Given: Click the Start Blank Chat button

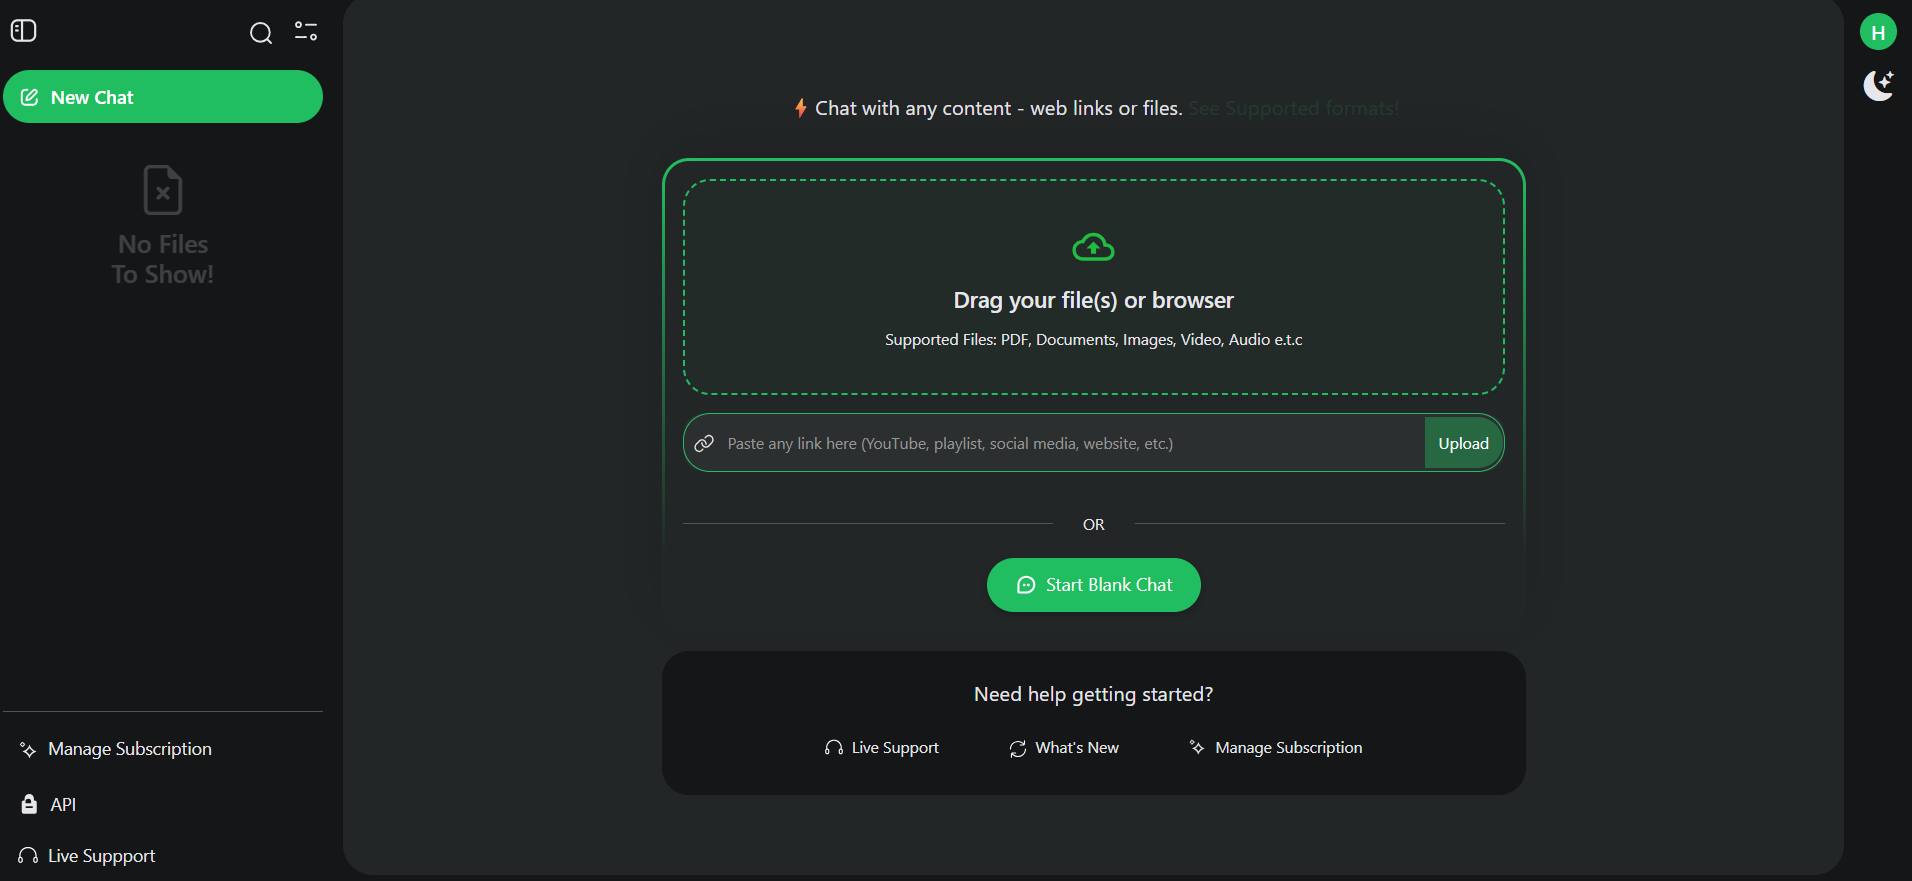Looking at the screenshot, I should 1093,585.
